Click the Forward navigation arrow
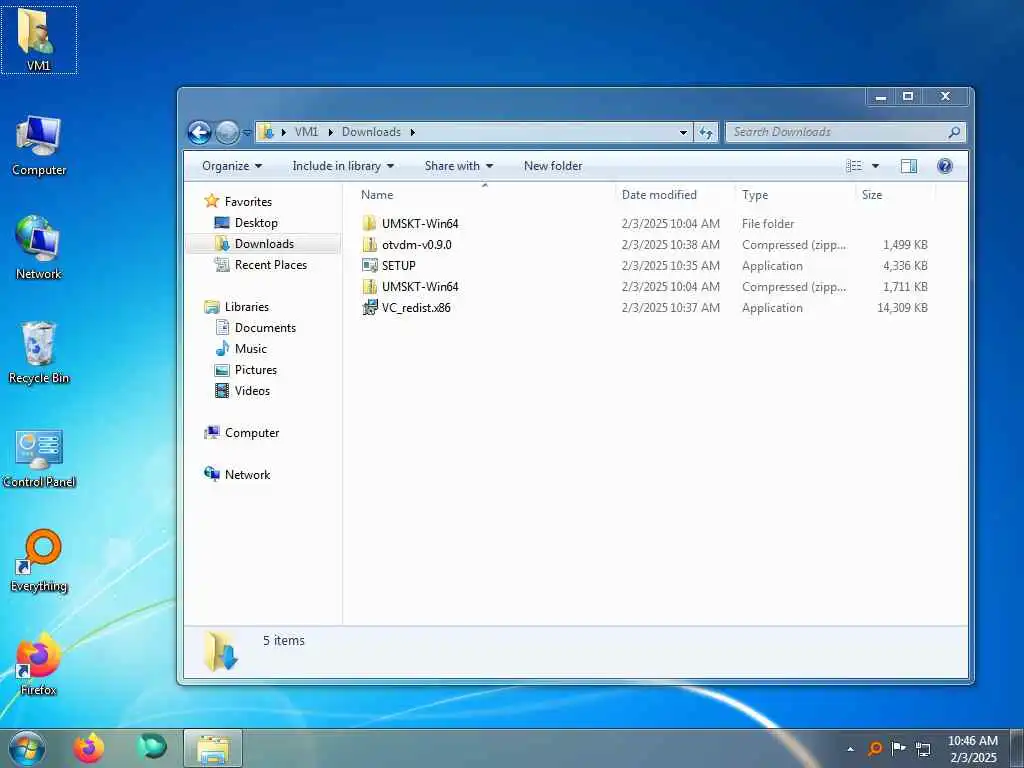The width and height of the screenshot is (1024, 768). pyautogui.click(x=227, y=133)
